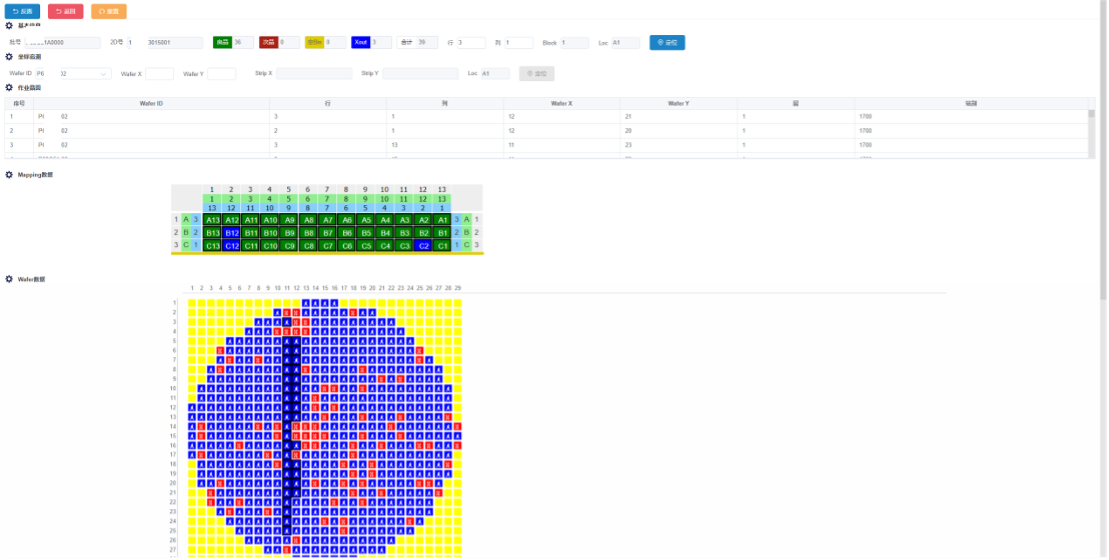
Task: Click the red 次品 legend swatch
Action: tap(269, 42)
